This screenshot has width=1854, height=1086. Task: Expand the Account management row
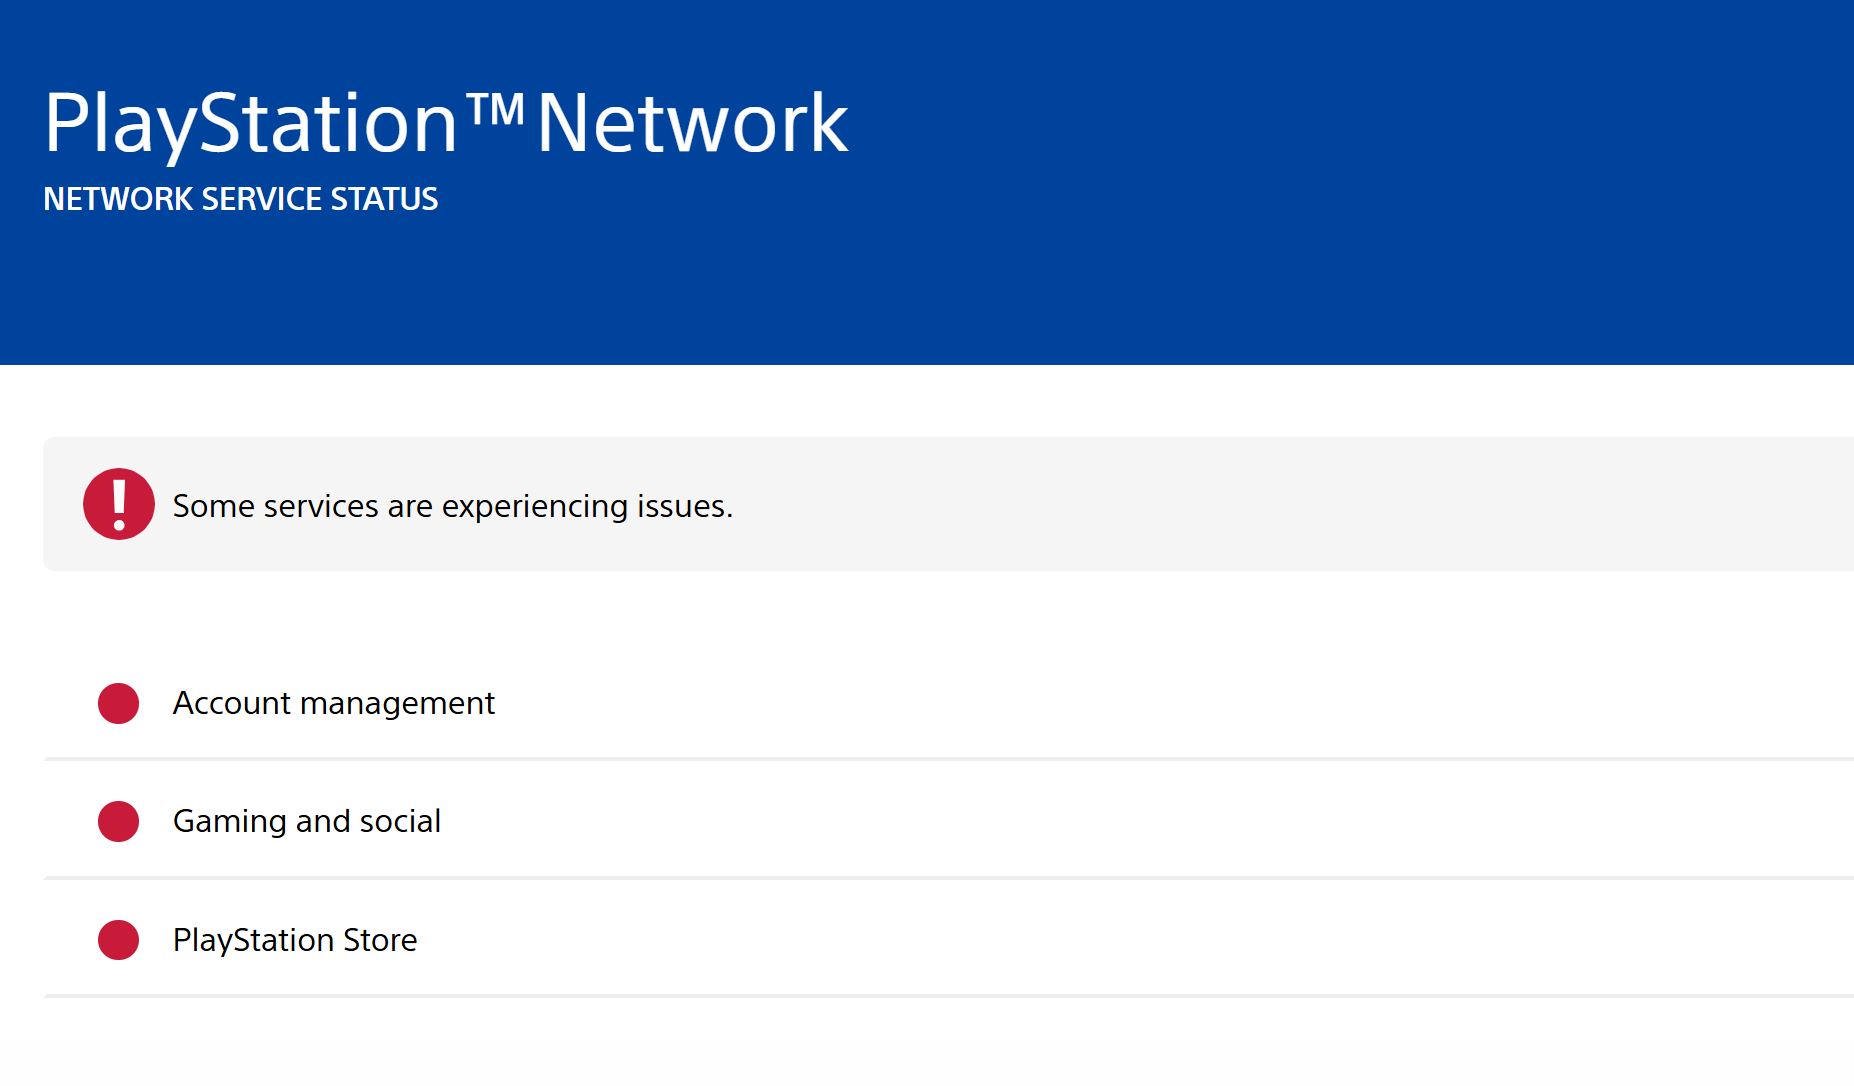point(949,703)
